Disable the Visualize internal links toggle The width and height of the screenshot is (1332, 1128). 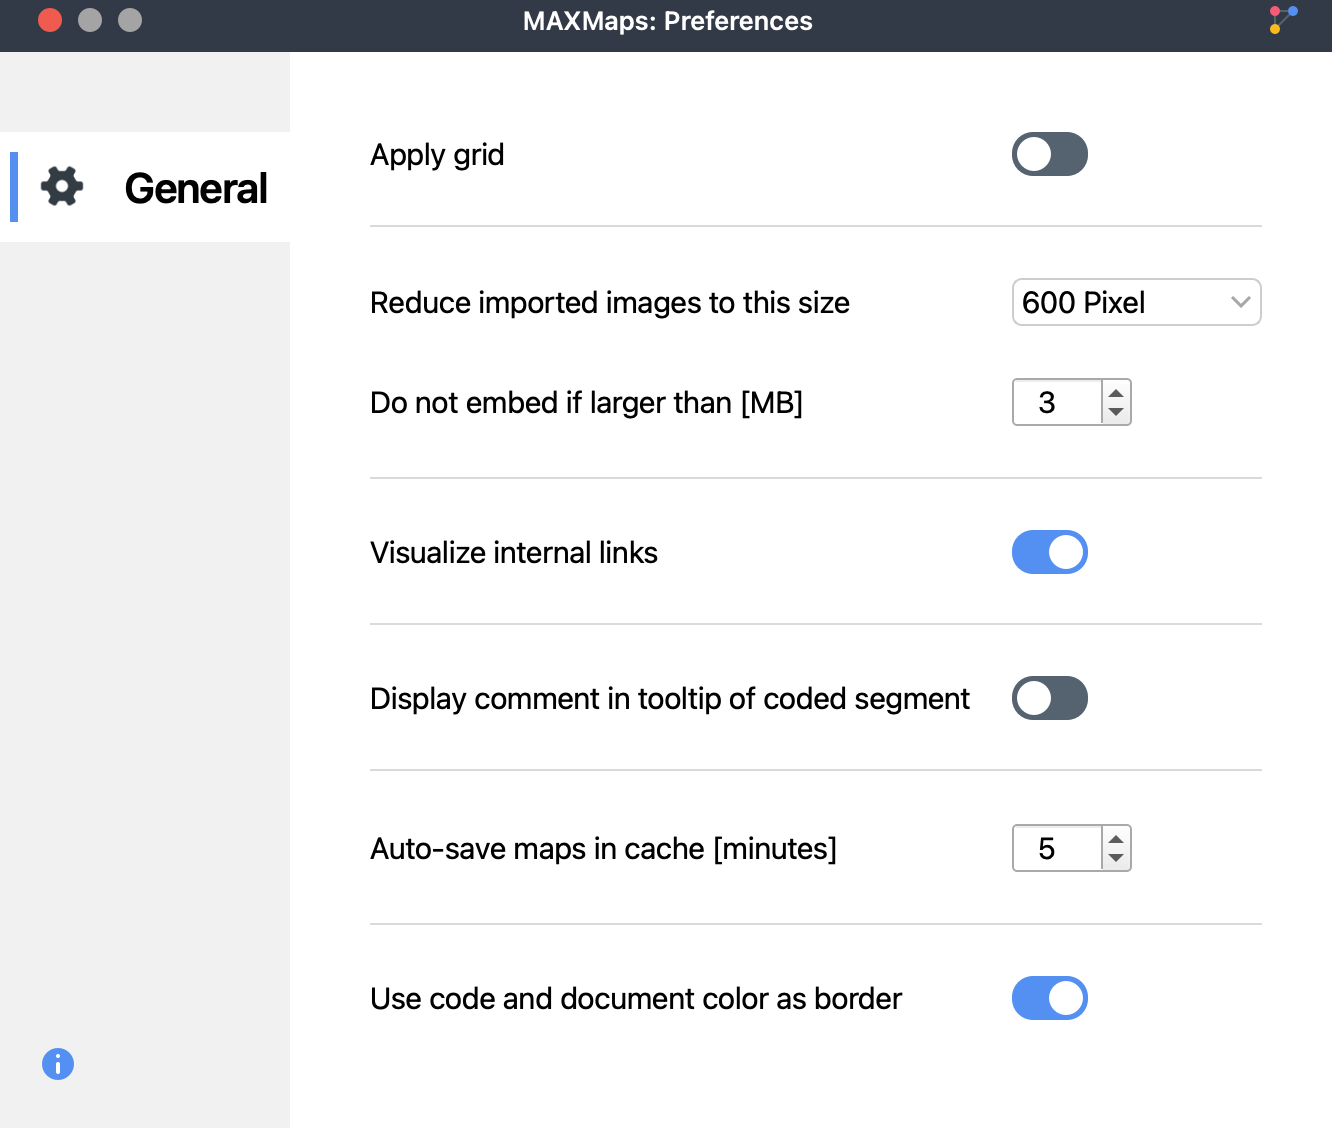1050,552
